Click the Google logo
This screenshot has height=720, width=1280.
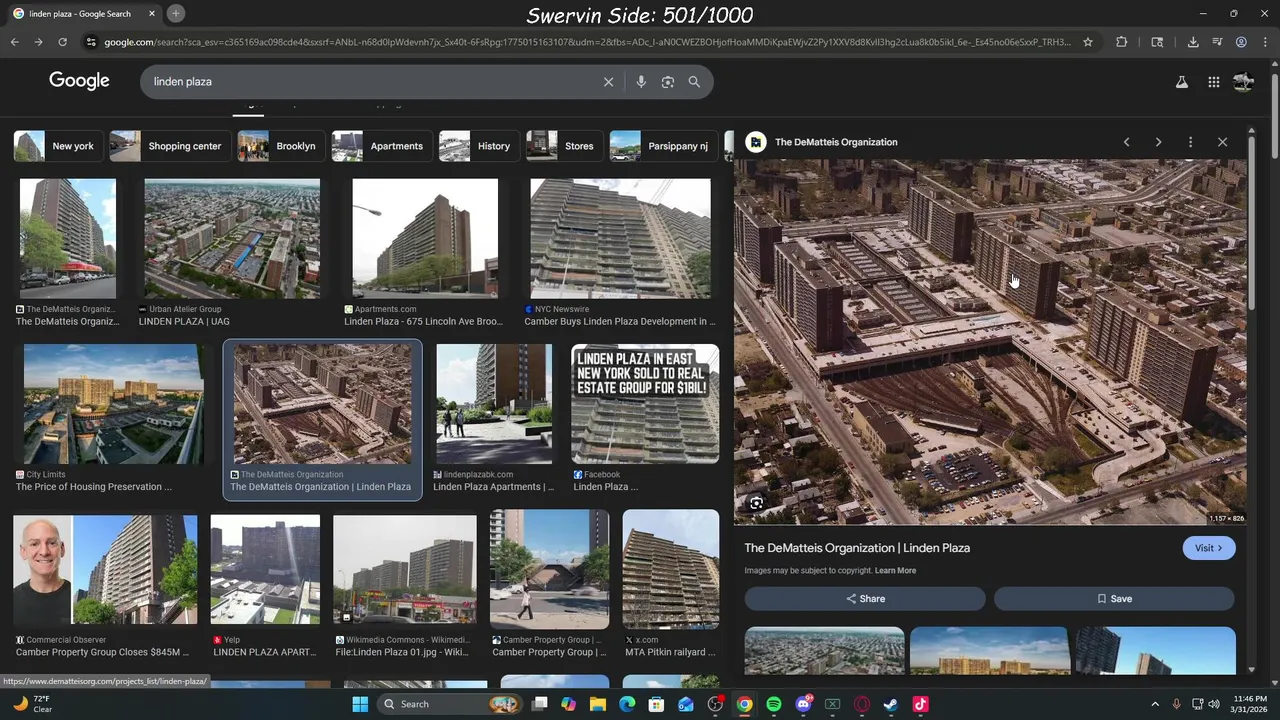(79, 81)
